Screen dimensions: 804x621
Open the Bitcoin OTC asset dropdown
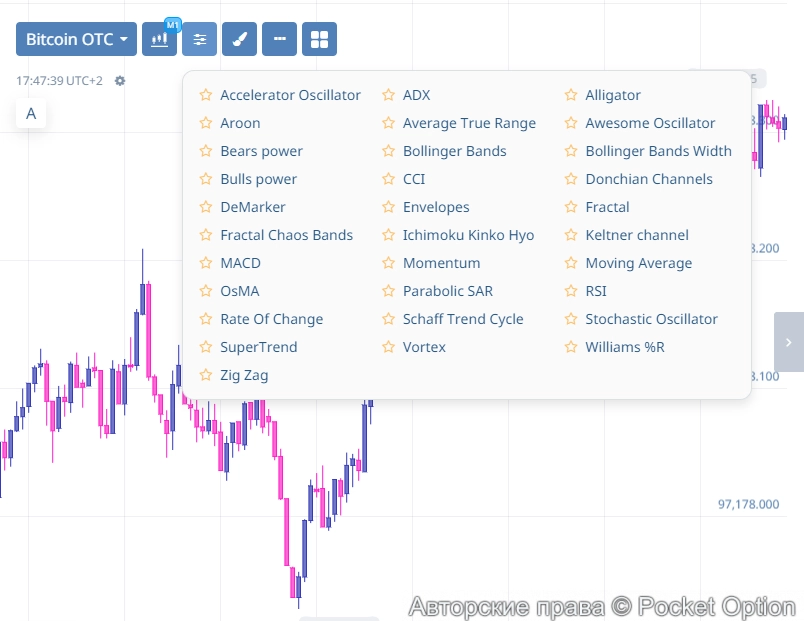coord(77,40)
